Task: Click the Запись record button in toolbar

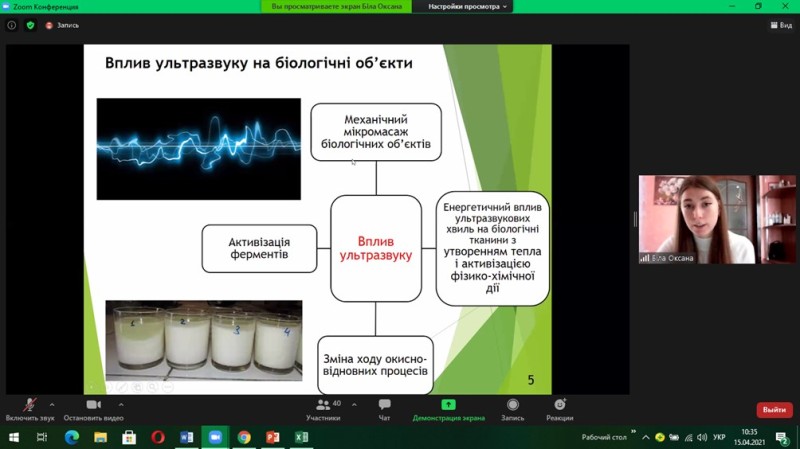Action: [513, 410]
